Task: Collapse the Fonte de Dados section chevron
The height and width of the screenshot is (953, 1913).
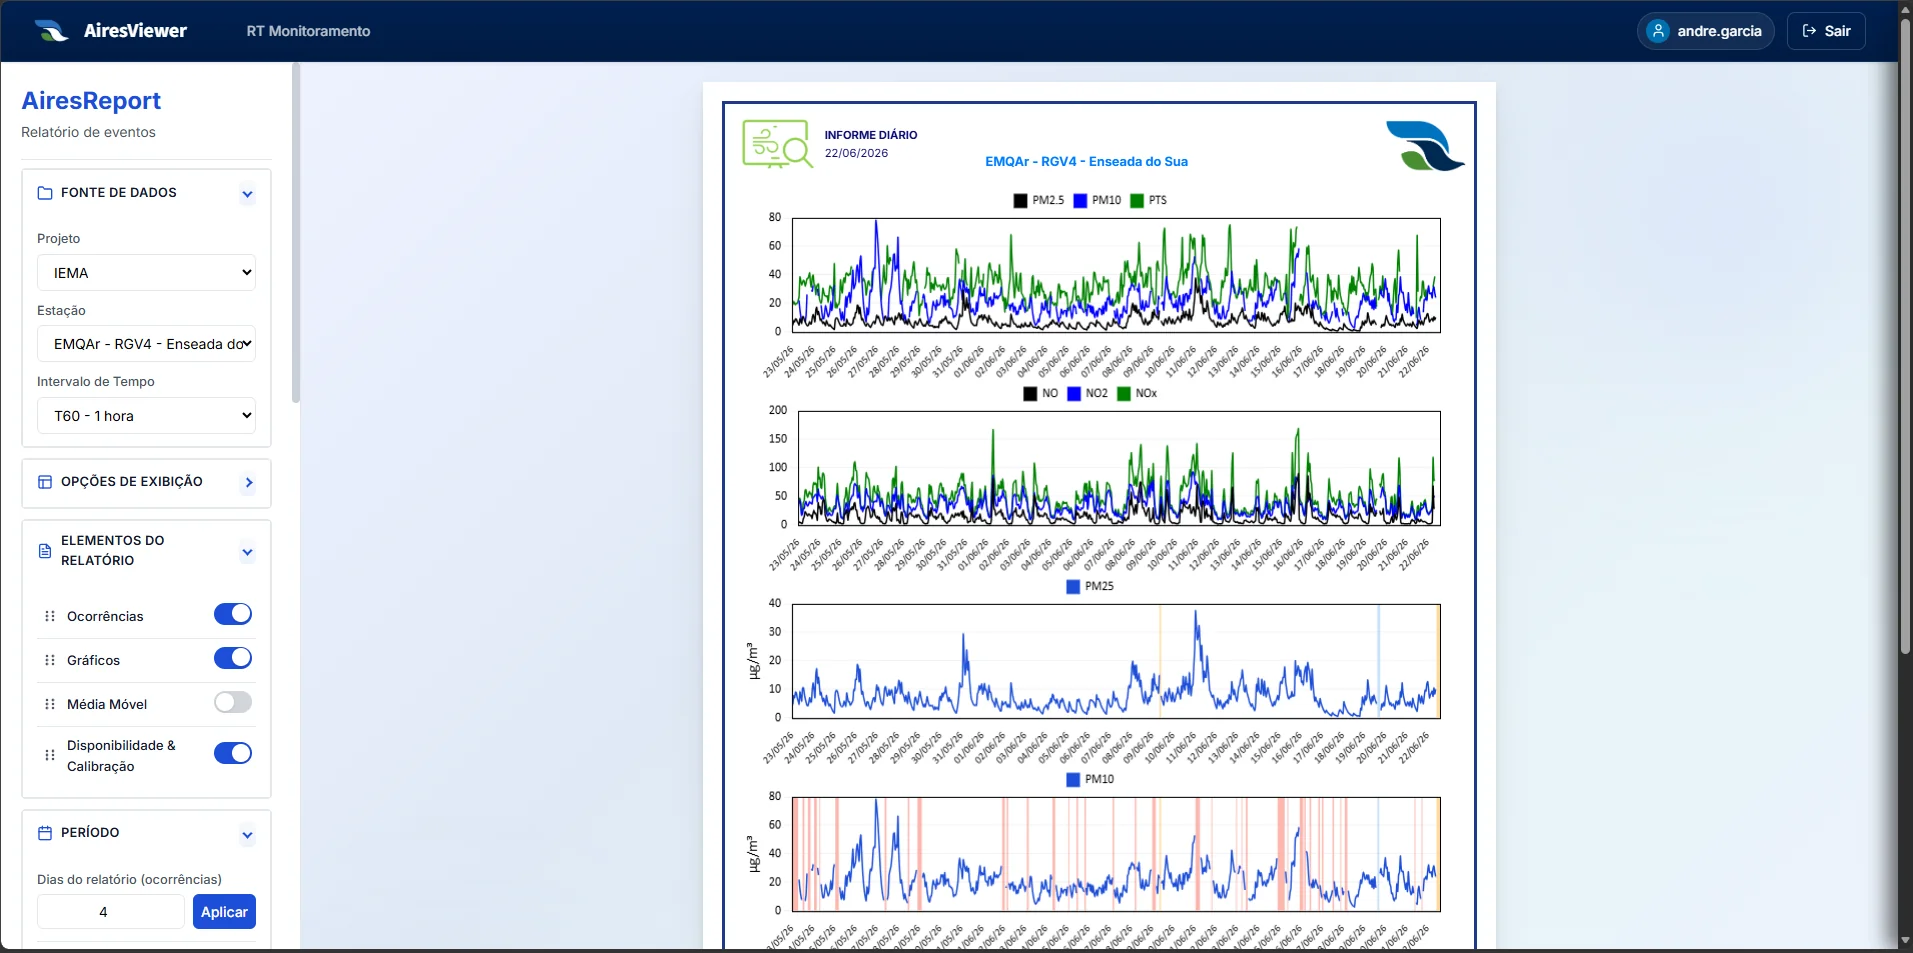Action: coord(248,195)
